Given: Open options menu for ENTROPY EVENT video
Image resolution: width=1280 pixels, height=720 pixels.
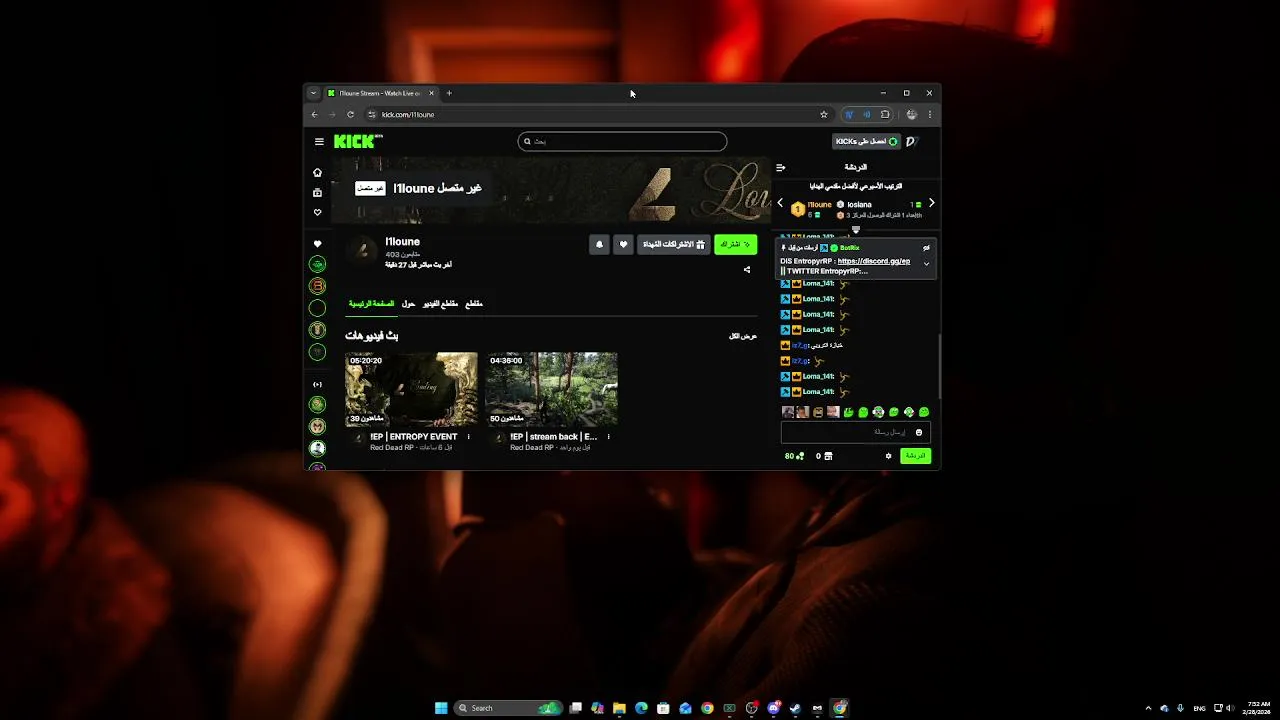Looking at the screenshot, I should pos(468,437).
